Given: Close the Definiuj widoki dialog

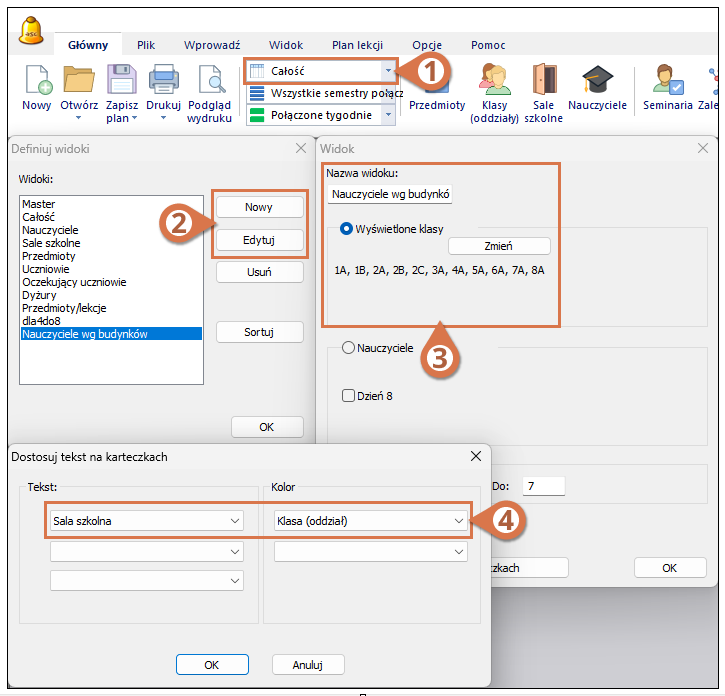Looking at the screenshot, I should point(301,148).
